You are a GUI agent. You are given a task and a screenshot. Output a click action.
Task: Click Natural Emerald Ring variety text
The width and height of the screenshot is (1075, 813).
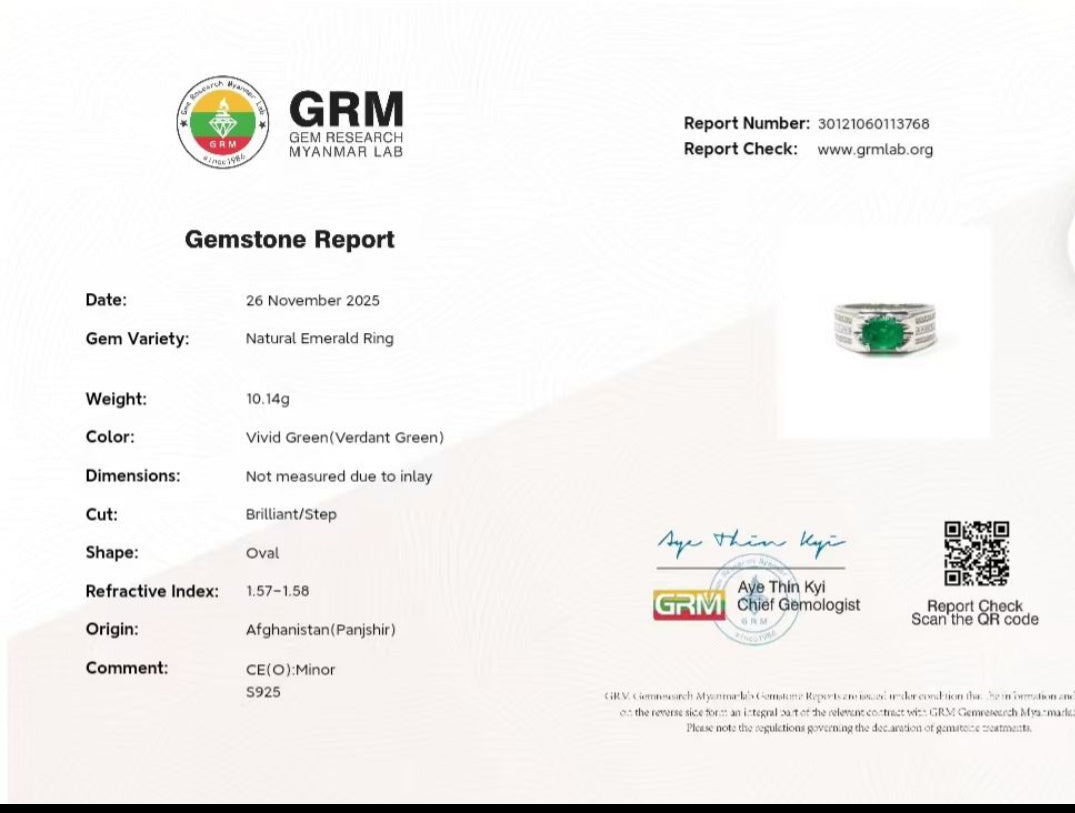point(319,339)
